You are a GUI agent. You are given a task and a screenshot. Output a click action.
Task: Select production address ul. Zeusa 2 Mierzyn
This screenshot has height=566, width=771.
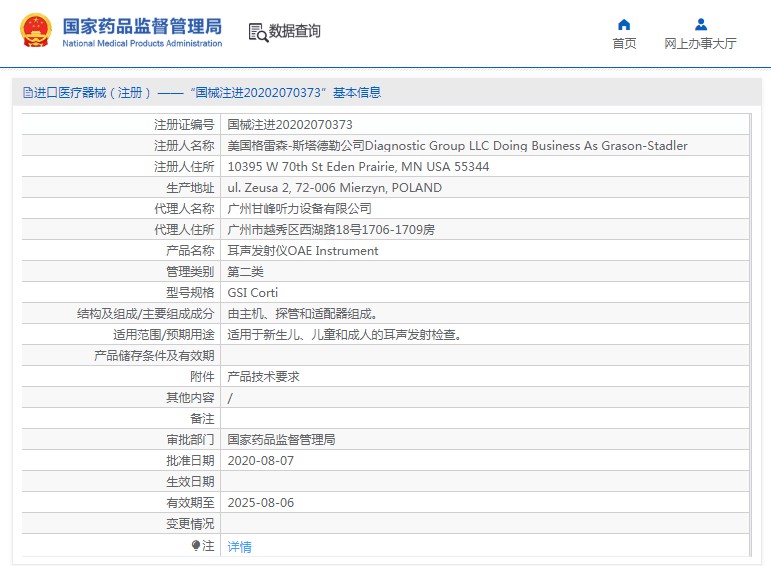(334, 188)
